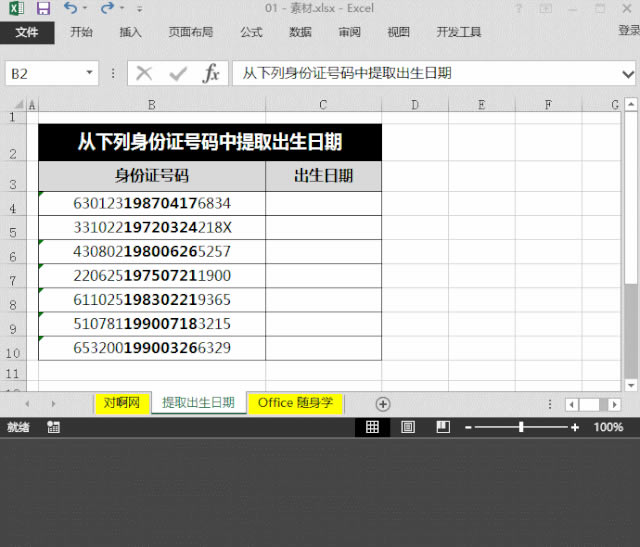Click the zoom slider handle
The width and height of the screenshot is (640, 547).
(521, 427)
